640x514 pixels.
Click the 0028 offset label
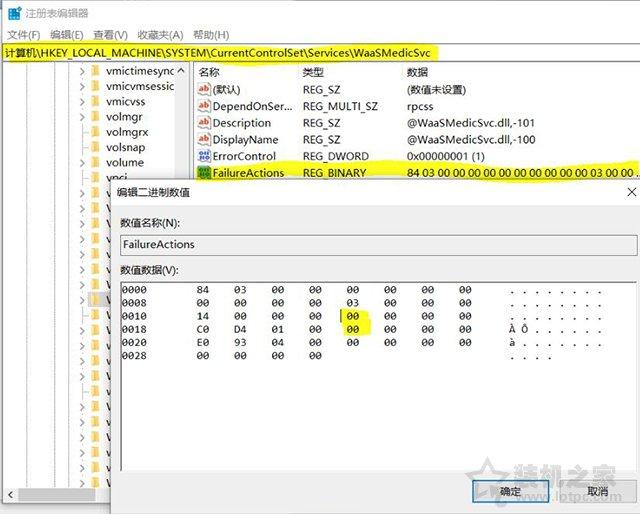coord(134,356)
